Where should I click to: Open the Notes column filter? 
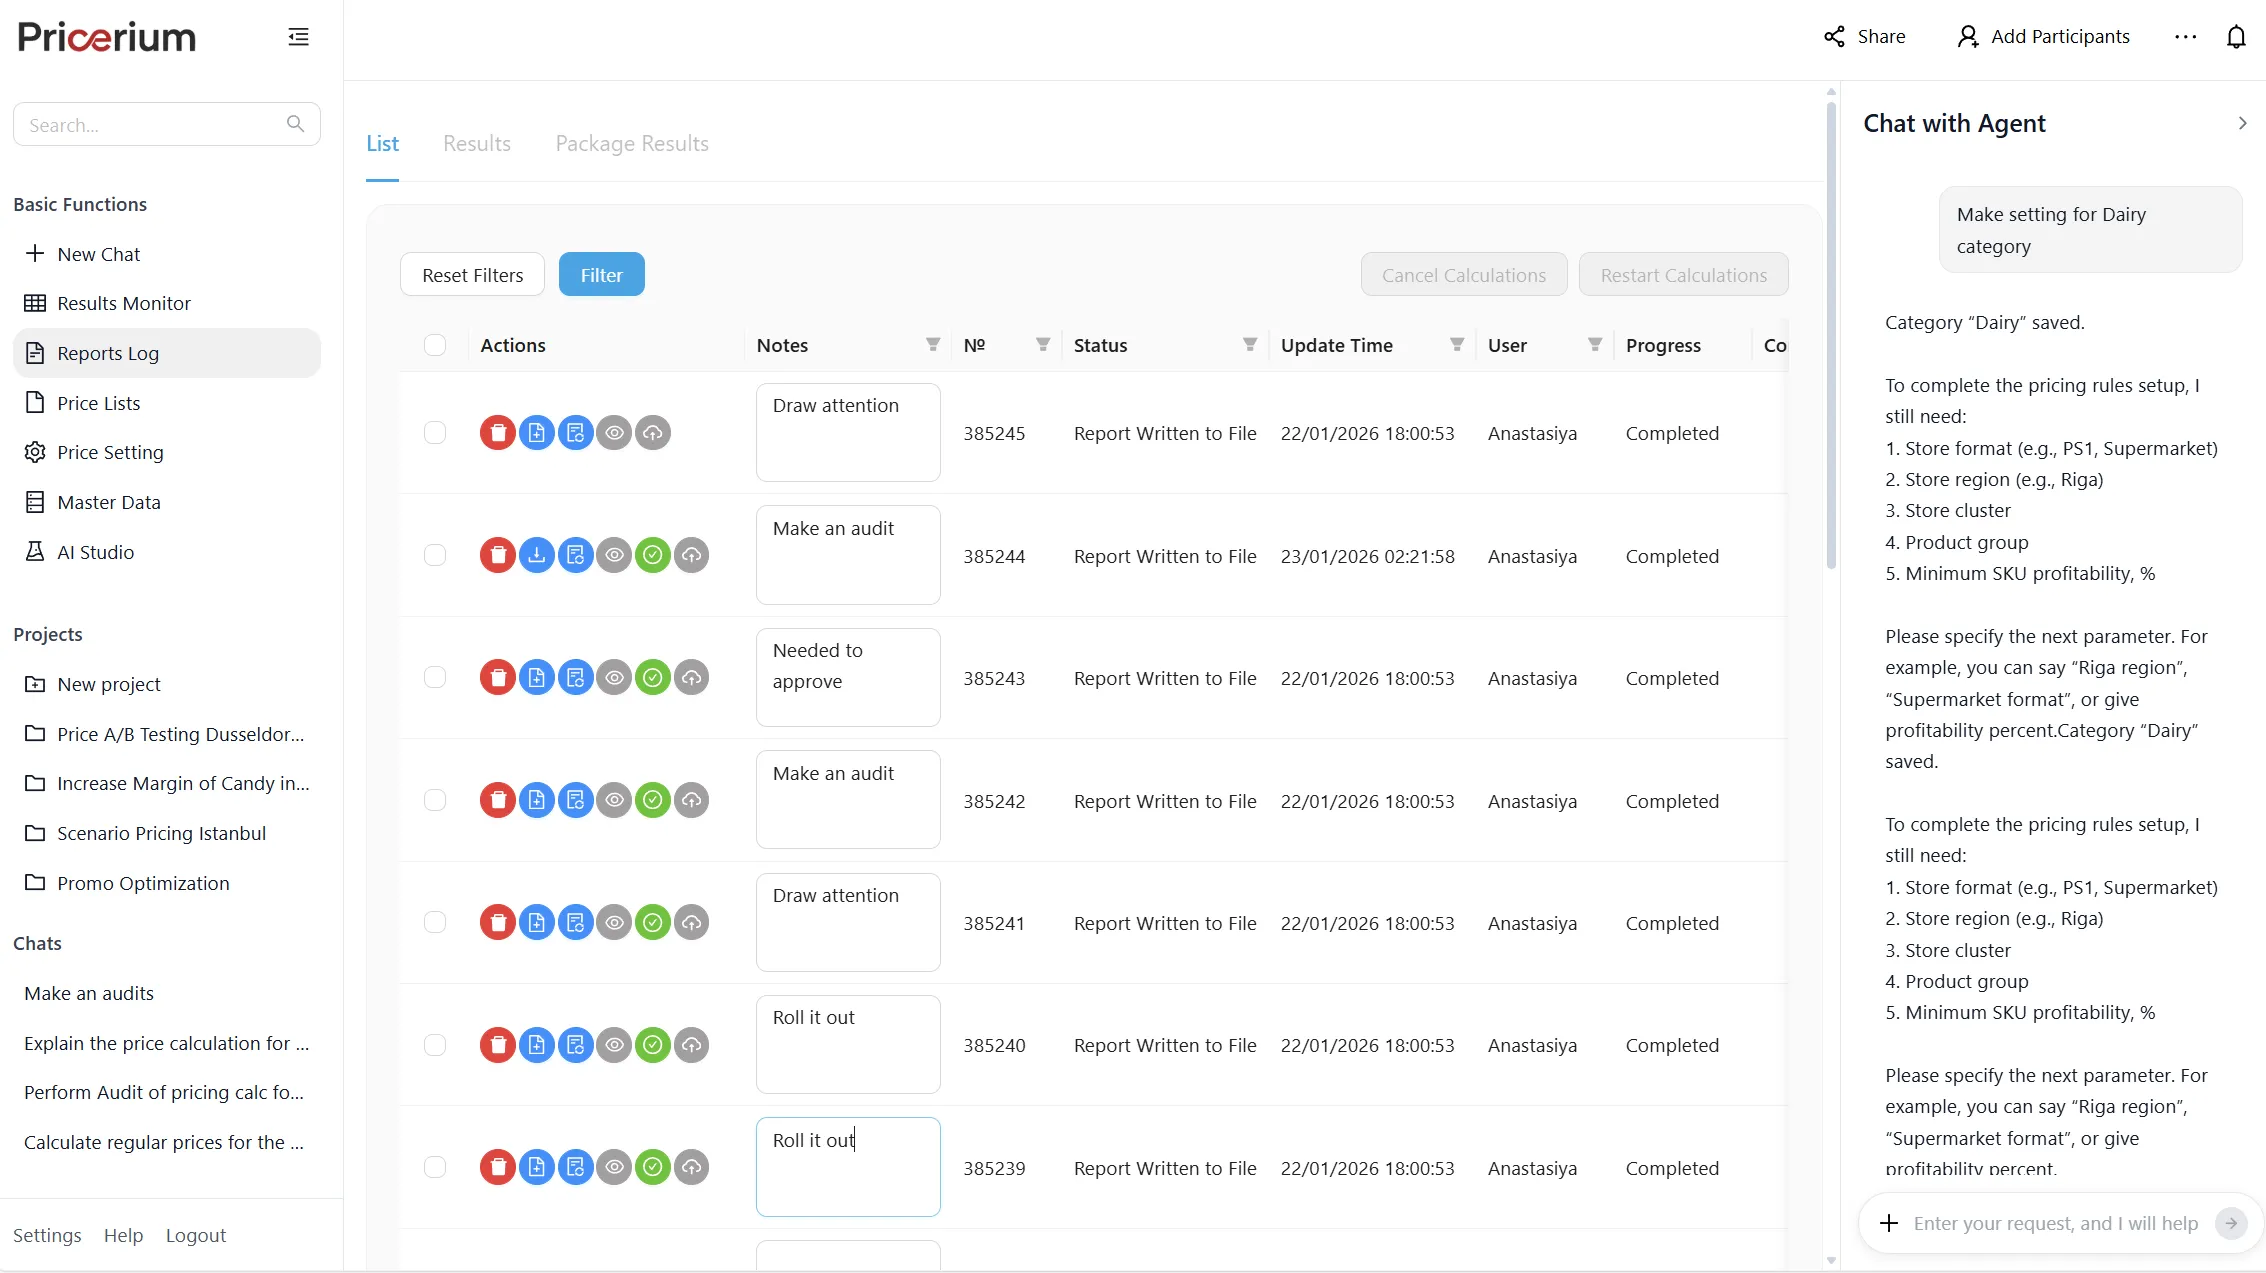932,345
